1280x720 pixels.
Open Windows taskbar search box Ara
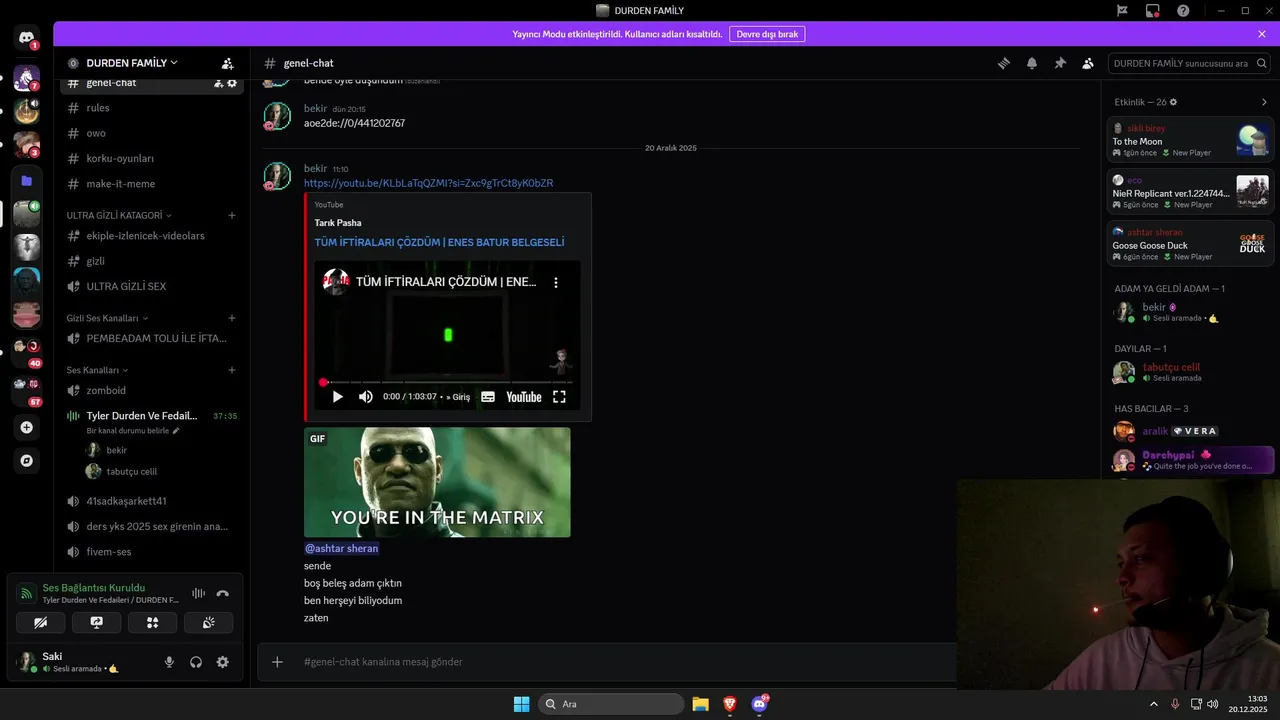click(x=611, y=704)
